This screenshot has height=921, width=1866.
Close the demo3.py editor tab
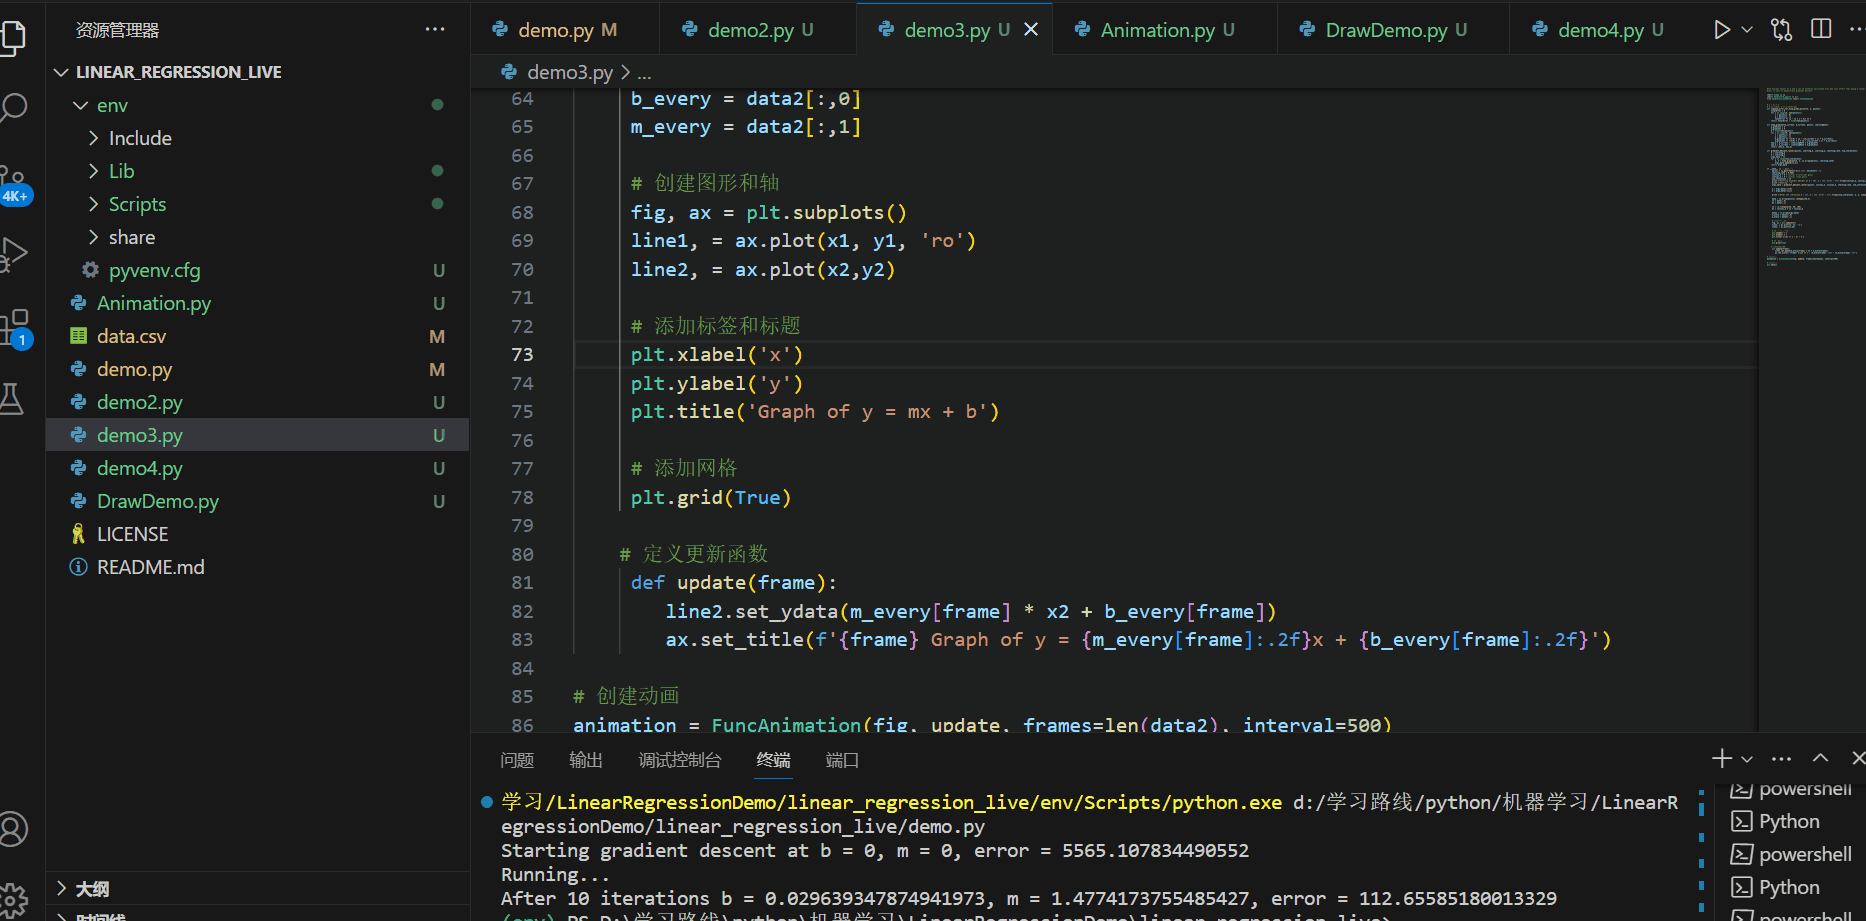coord(1031,30)
